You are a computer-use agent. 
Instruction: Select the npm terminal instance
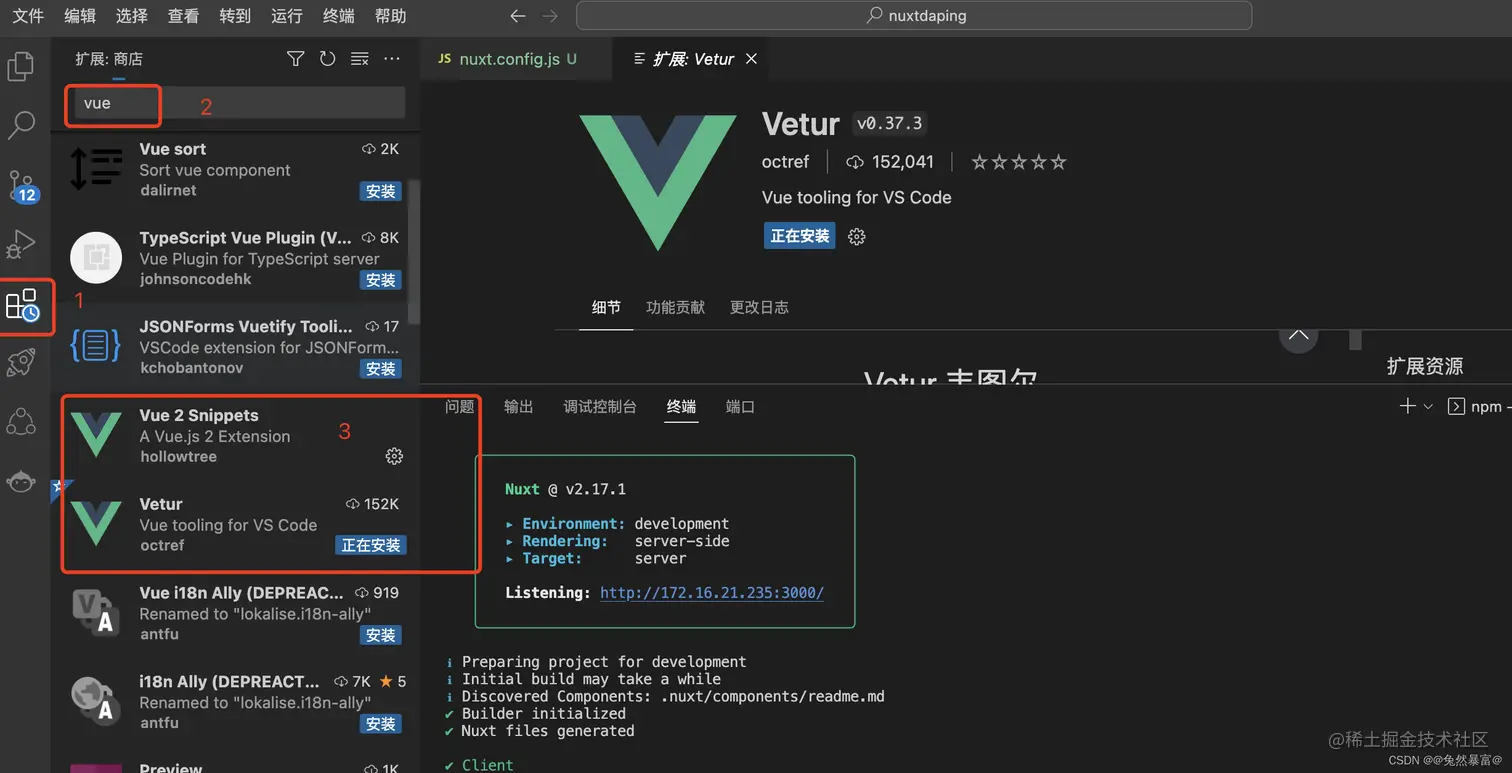click(x=1478, y=406)
